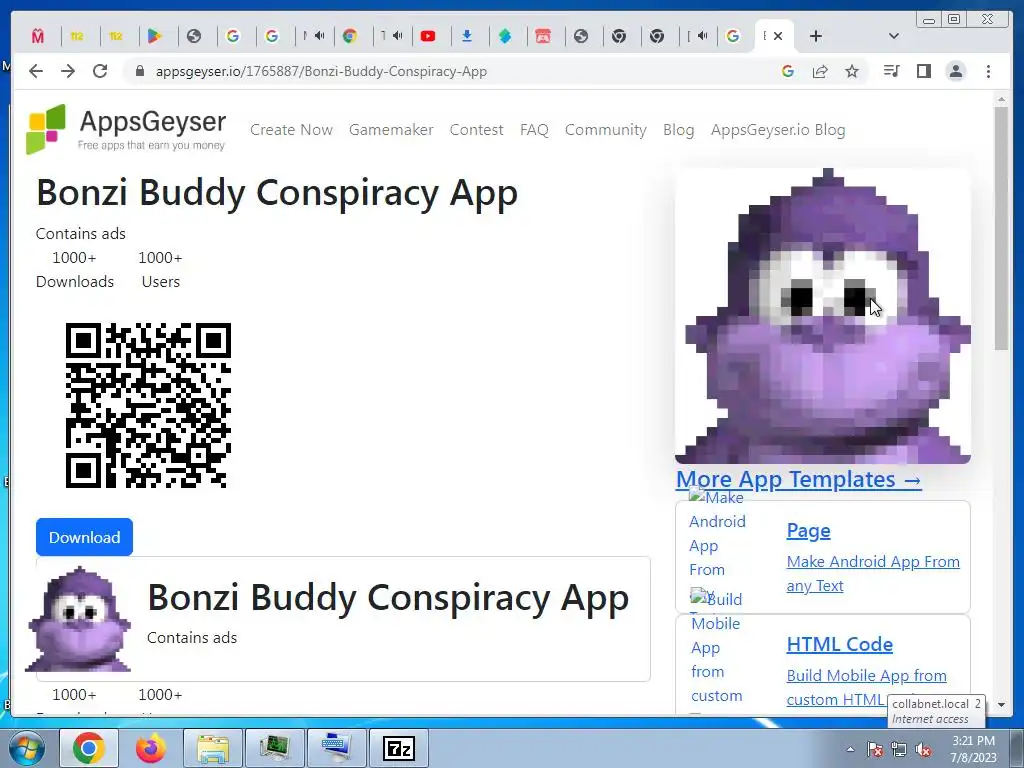The width and height of the screenshot is (1024, 768).
Task: Click the blue Download button
Action: [84, 537]
